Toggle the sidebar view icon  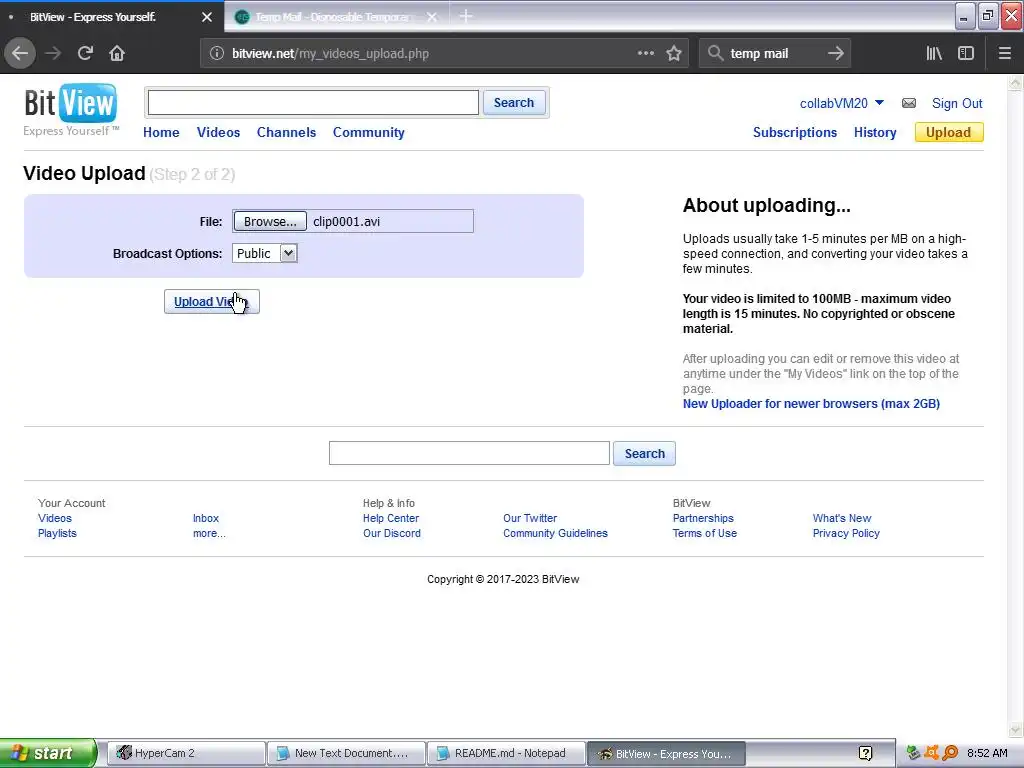pos(966,54)
